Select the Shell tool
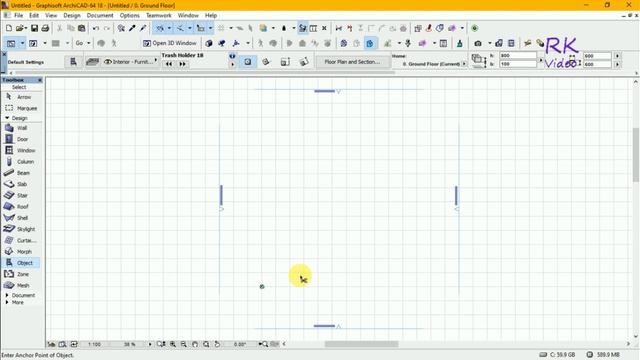Image resolution: width=640 pixels, height=360 pixels. [21, 218]
